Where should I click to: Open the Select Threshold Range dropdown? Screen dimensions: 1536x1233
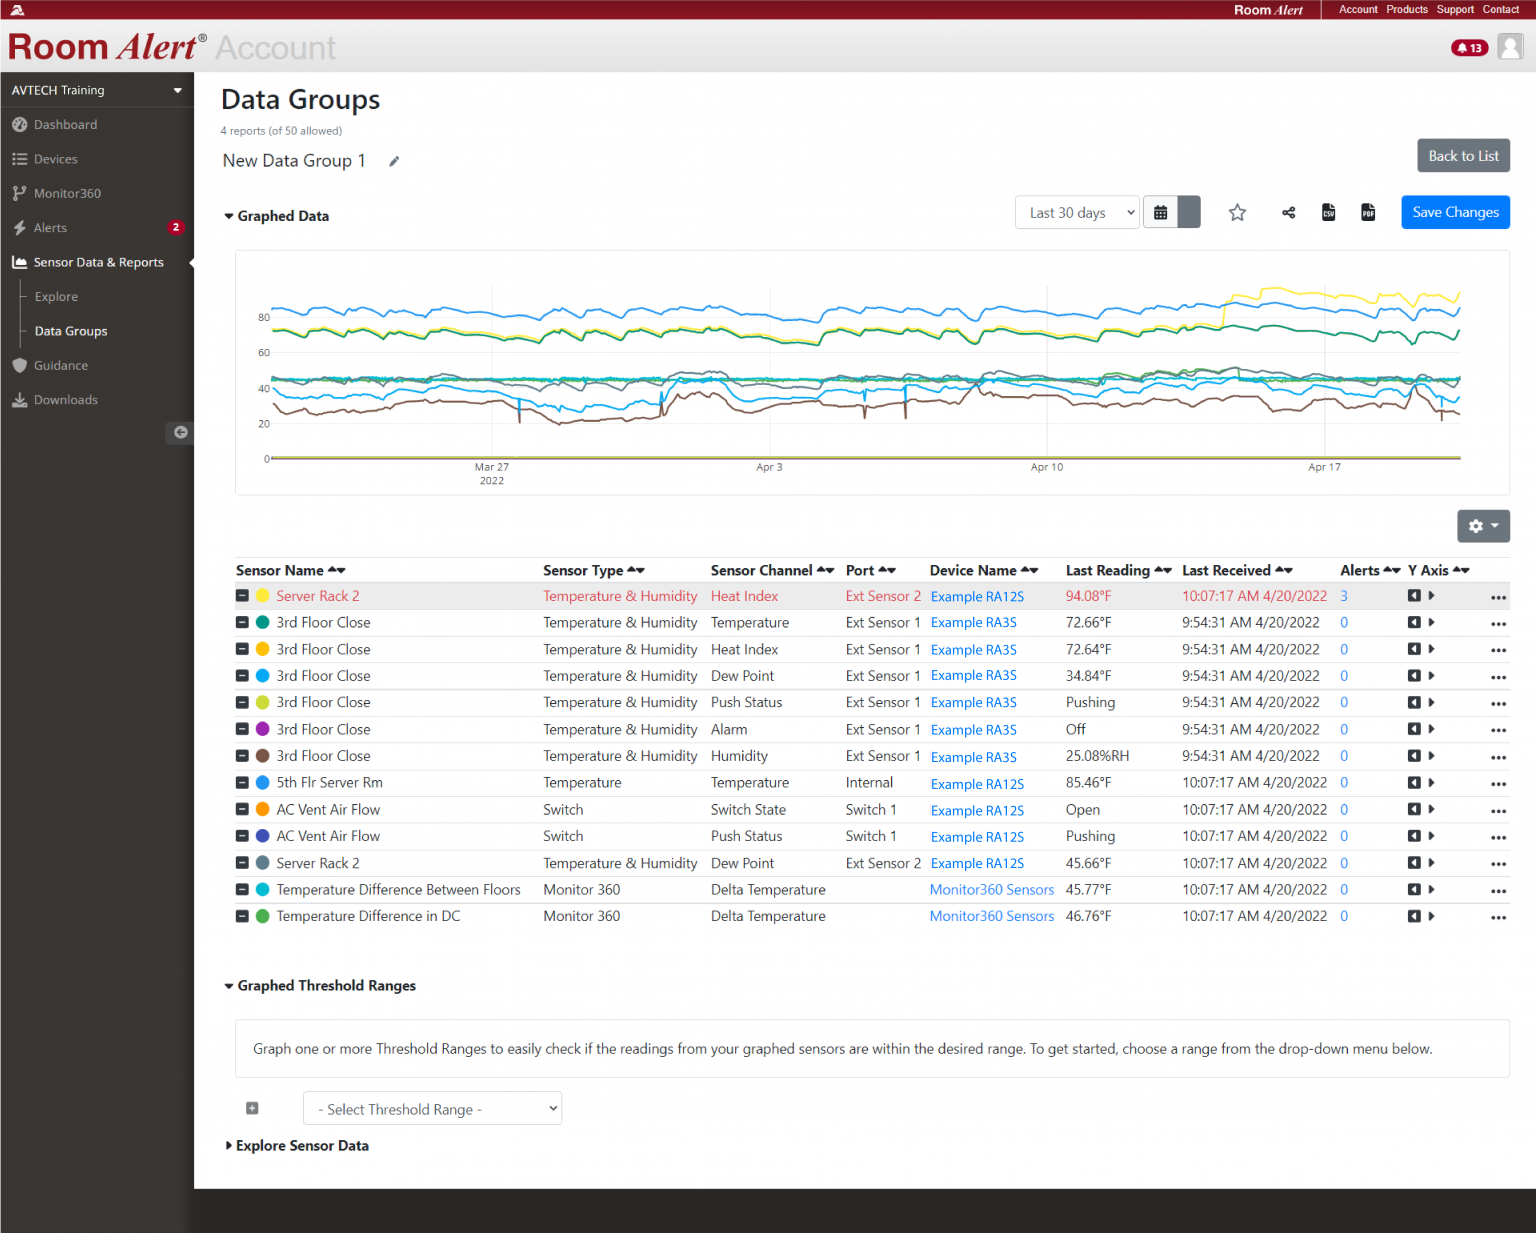click(x=432, y=1108)
